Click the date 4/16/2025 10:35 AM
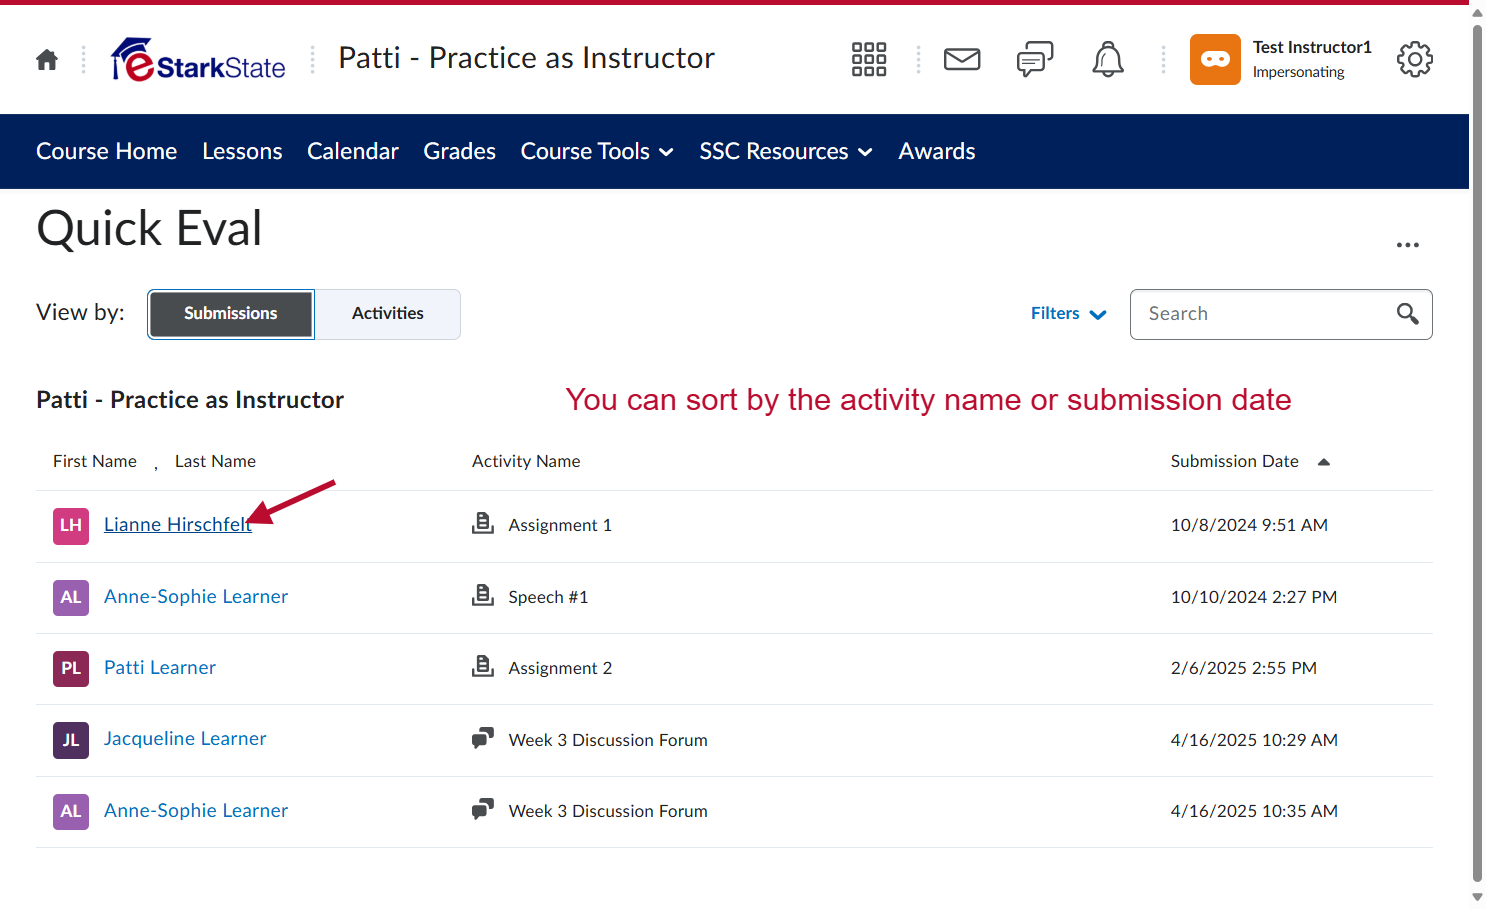 (1254, 811)
